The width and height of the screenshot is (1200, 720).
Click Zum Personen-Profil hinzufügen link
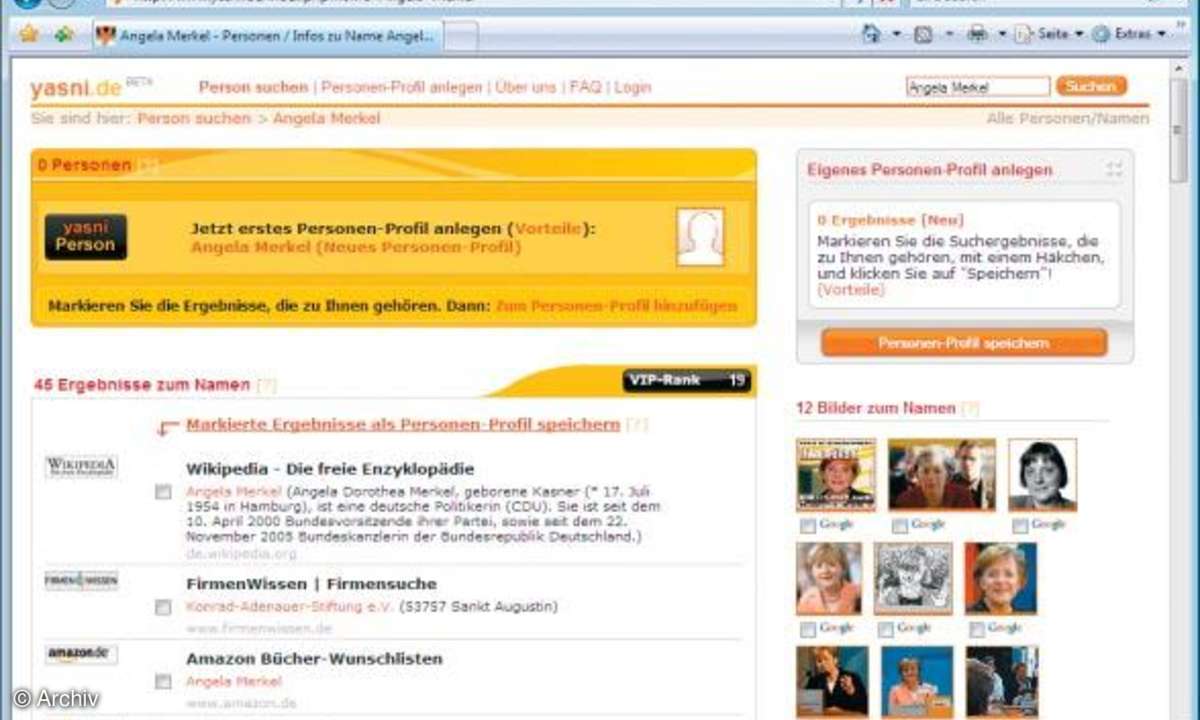point(617,306)
